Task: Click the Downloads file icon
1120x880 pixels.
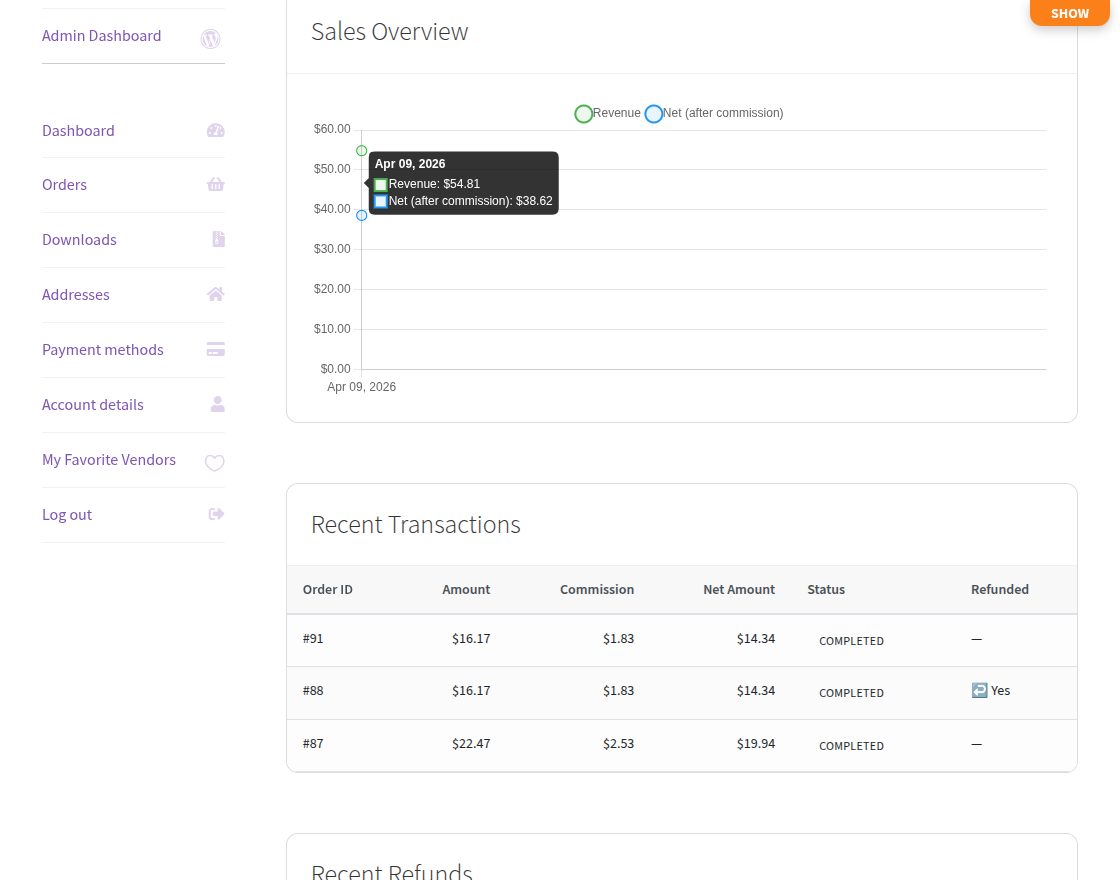Action: click(218, 239)
